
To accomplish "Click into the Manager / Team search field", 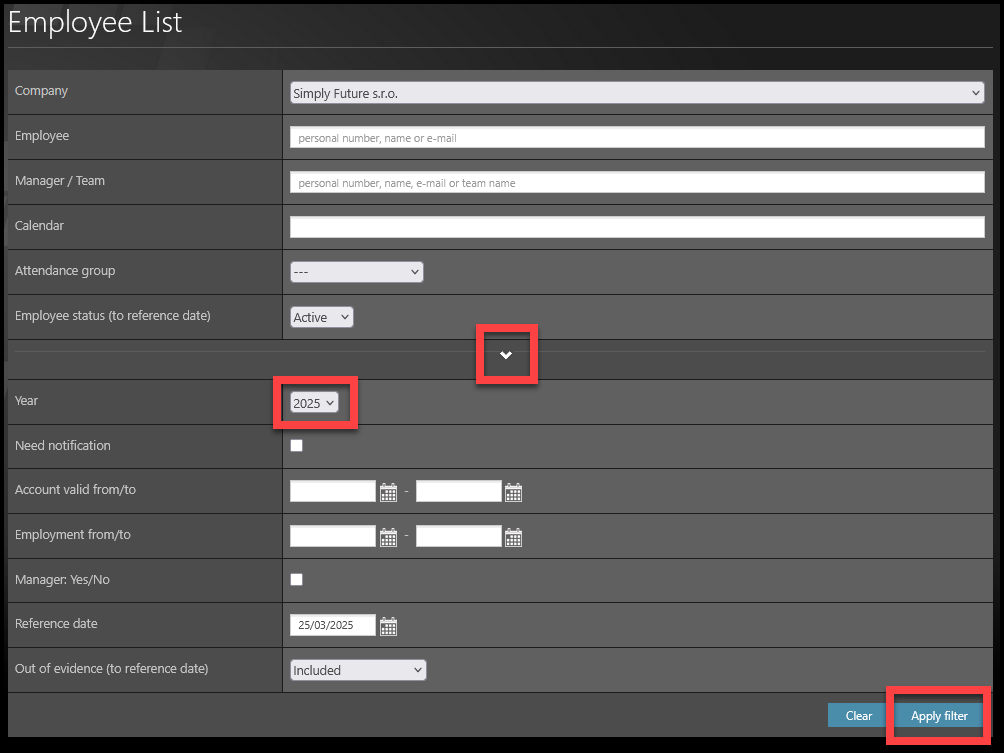I will click(636, 183).
